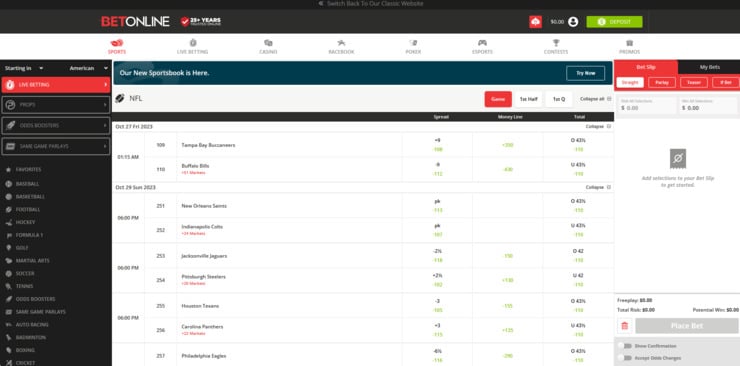This screenshot has width=740, height=366.
Task: Select Tennis in sports sidebar
Action: click(x=25, y=286)
